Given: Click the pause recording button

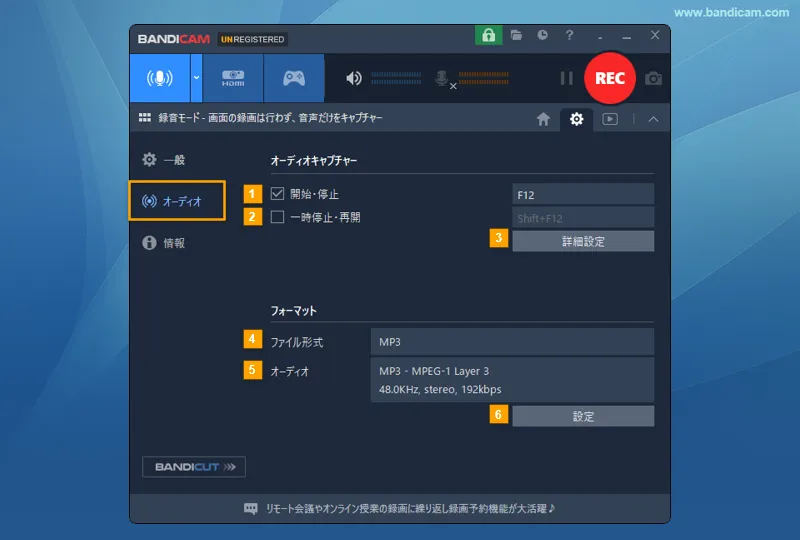Looking at the screenshot, I should pos(566,78).
